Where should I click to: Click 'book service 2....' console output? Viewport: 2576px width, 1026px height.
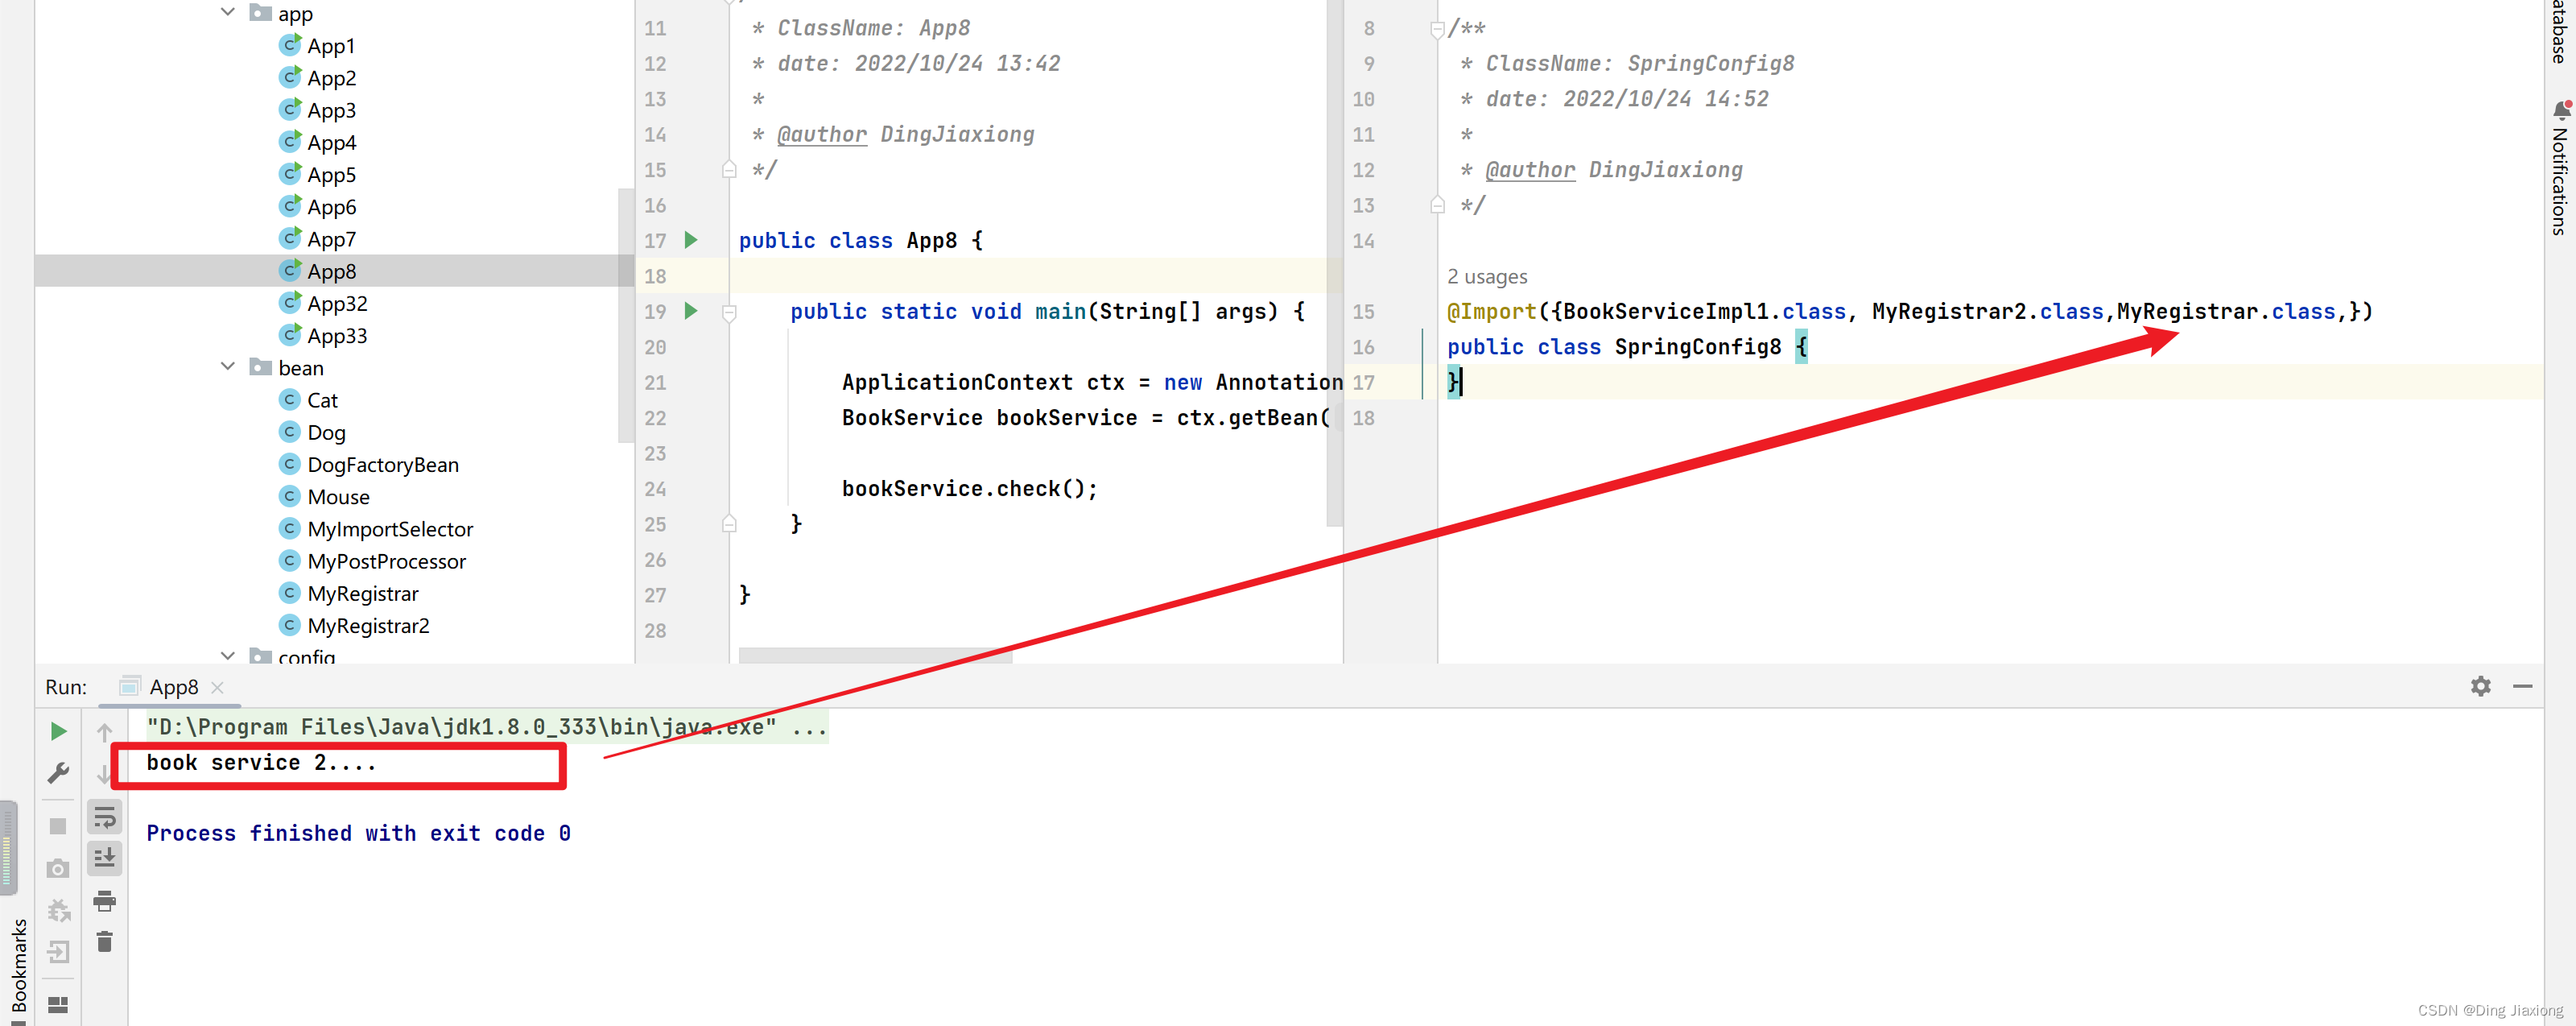click(x=261, y=762)
